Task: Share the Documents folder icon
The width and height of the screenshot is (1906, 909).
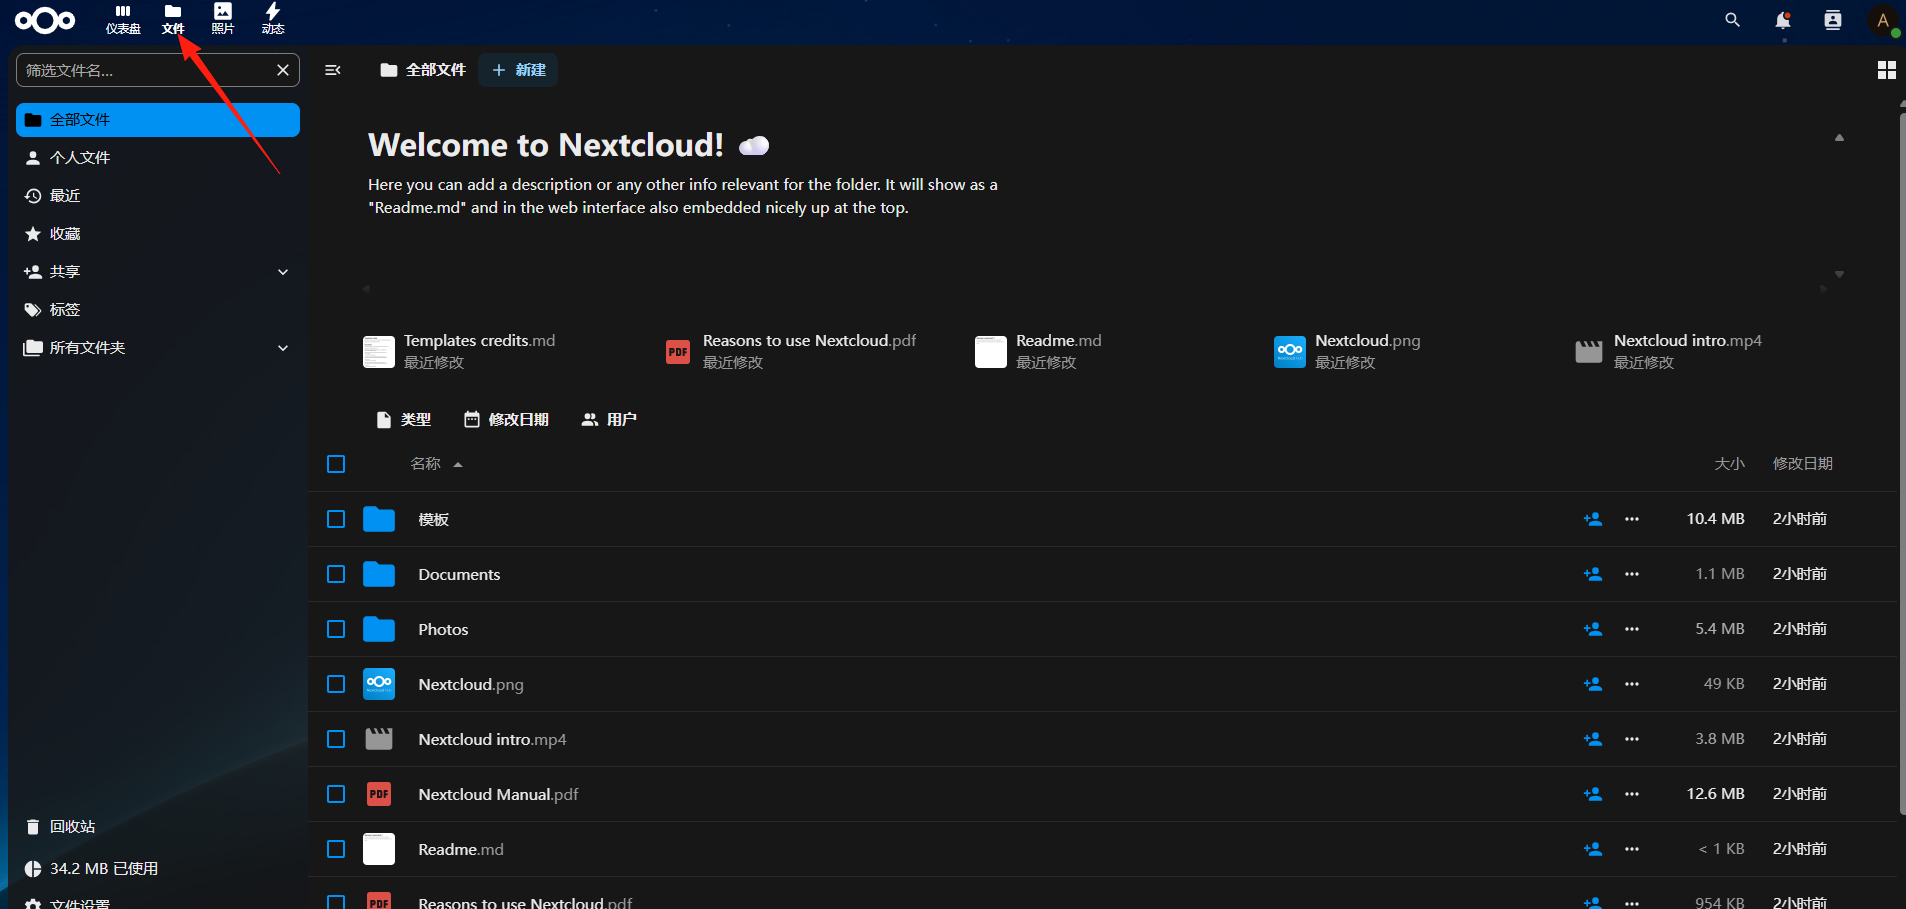Action: click(x=1593, y=574)
